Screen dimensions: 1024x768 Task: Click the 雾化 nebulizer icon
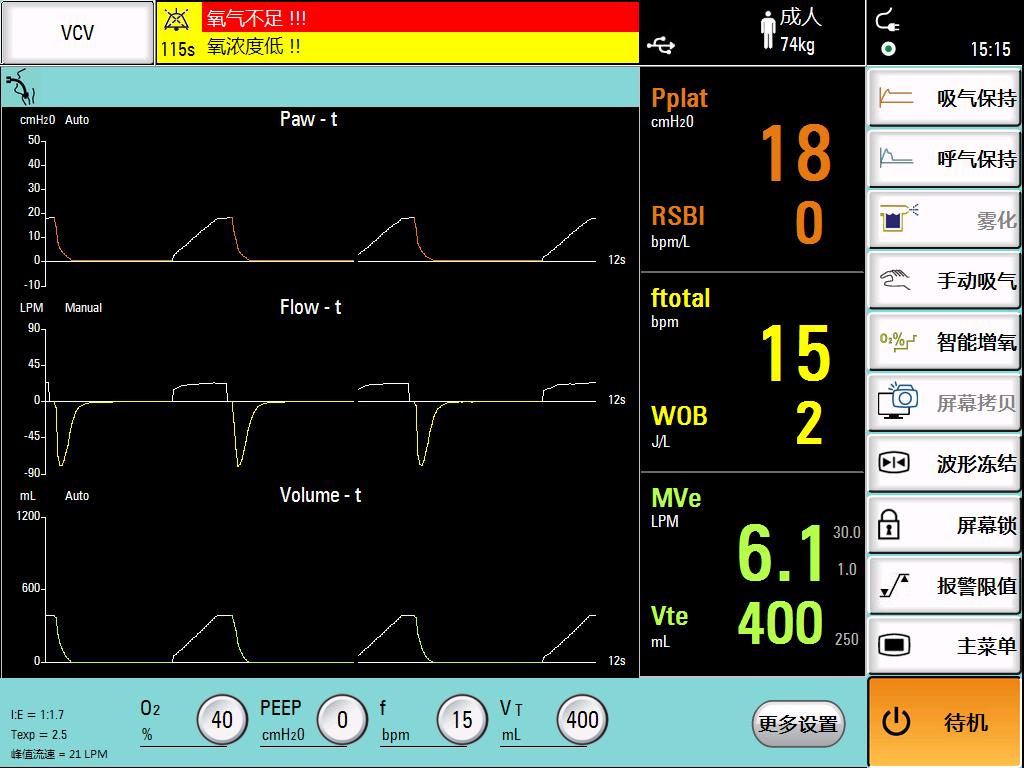[898, 220]
